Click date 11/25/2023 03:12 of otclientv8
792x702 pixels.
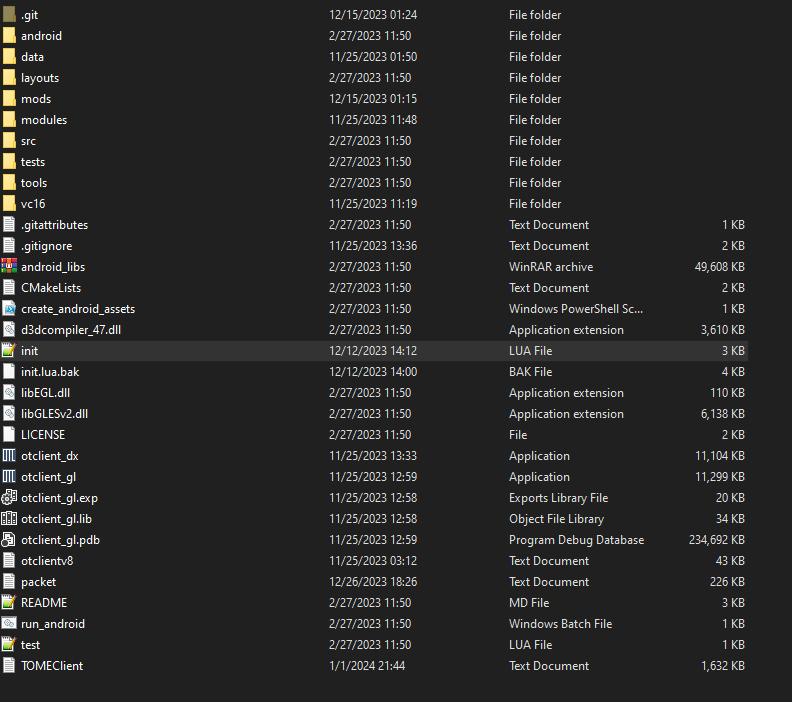coord(373,561)
